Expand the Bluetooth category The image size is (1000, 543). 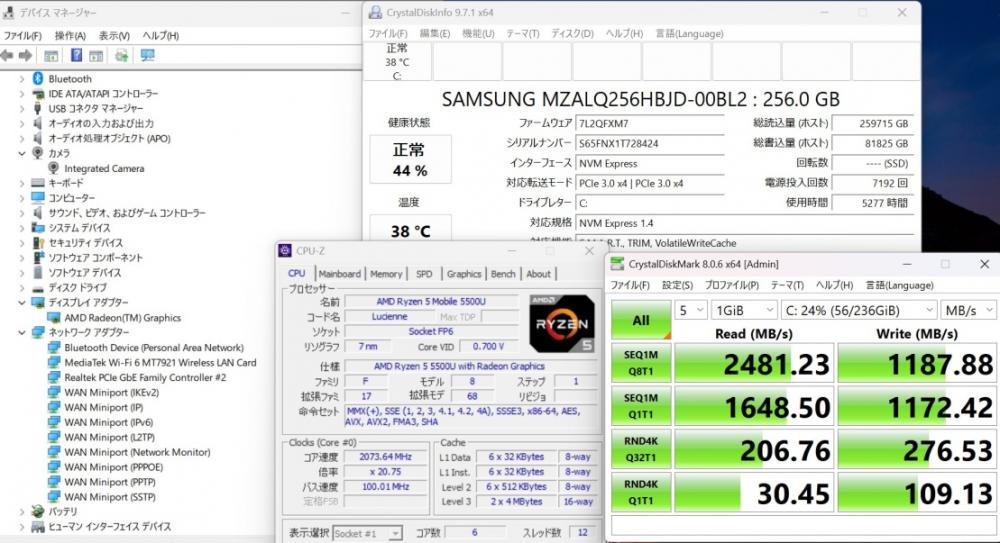[x=22, y=78]
